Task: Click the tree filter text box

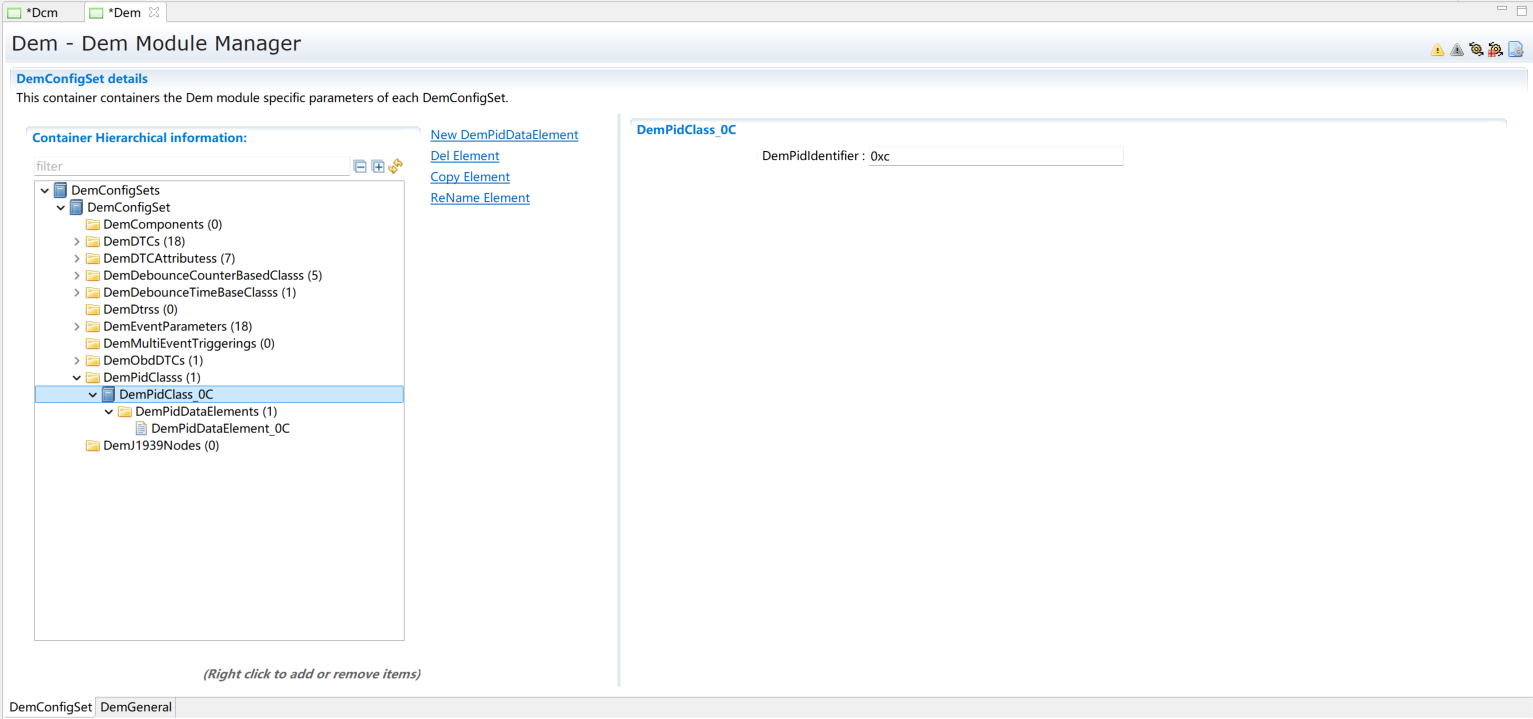Action: (x=190, y=166)
